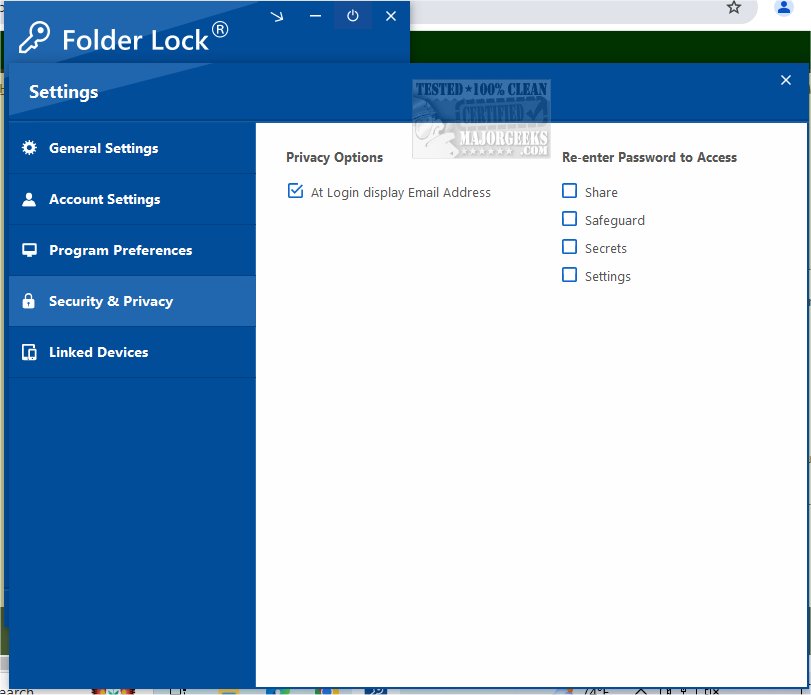811x695 pixels.
Task: Enable password re-entry for Settings
Action: pyautogui.click(x=569, y=275)
